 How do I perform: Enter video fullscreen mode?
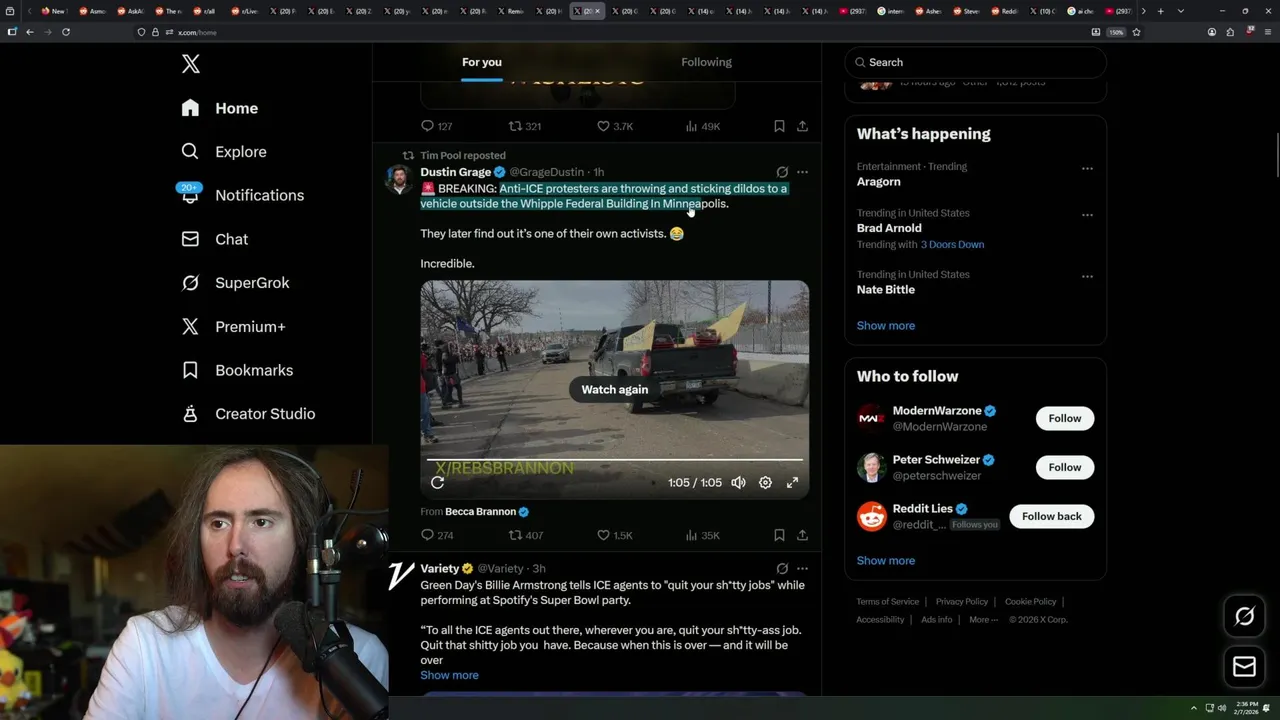tap(792, 482)
